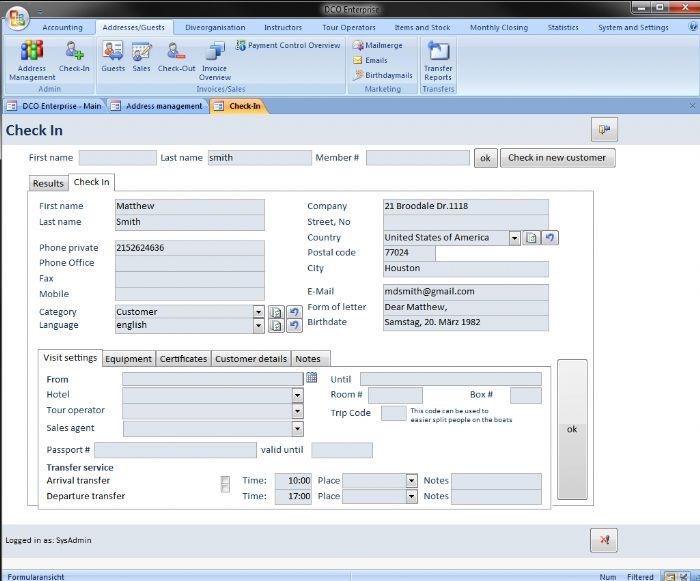Click the Check in new customer button

pos(557,158)
